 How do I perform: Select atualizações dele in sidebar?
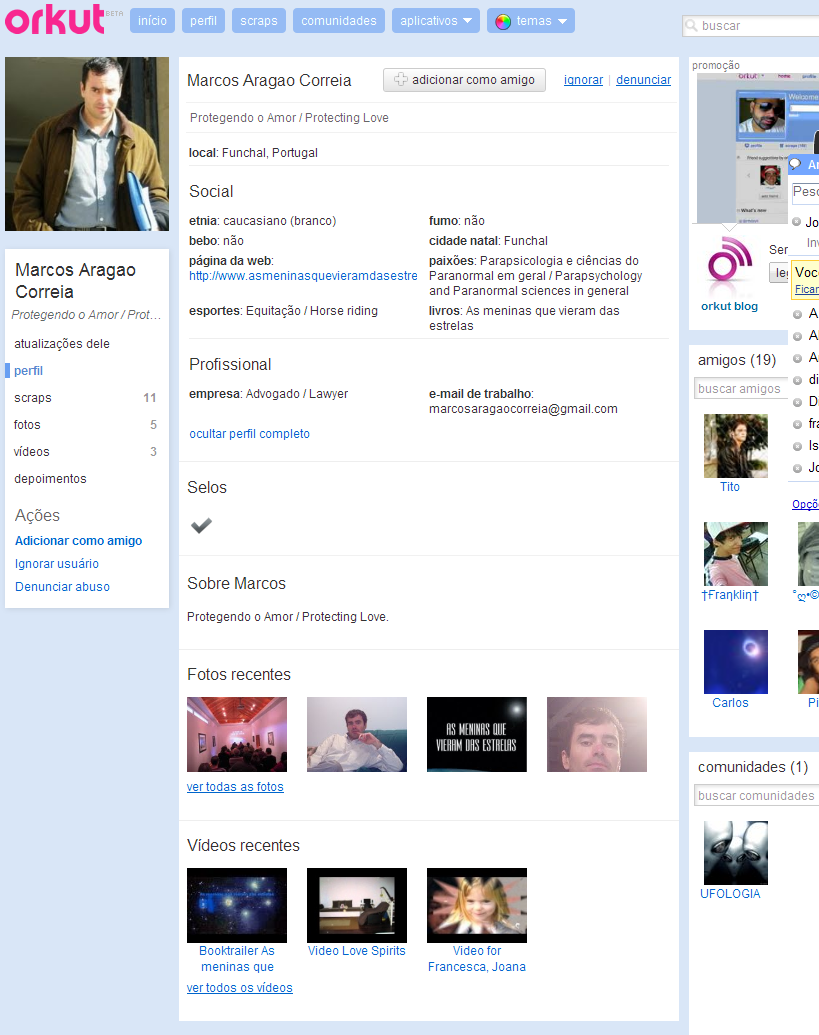click(x=62, y=344)
